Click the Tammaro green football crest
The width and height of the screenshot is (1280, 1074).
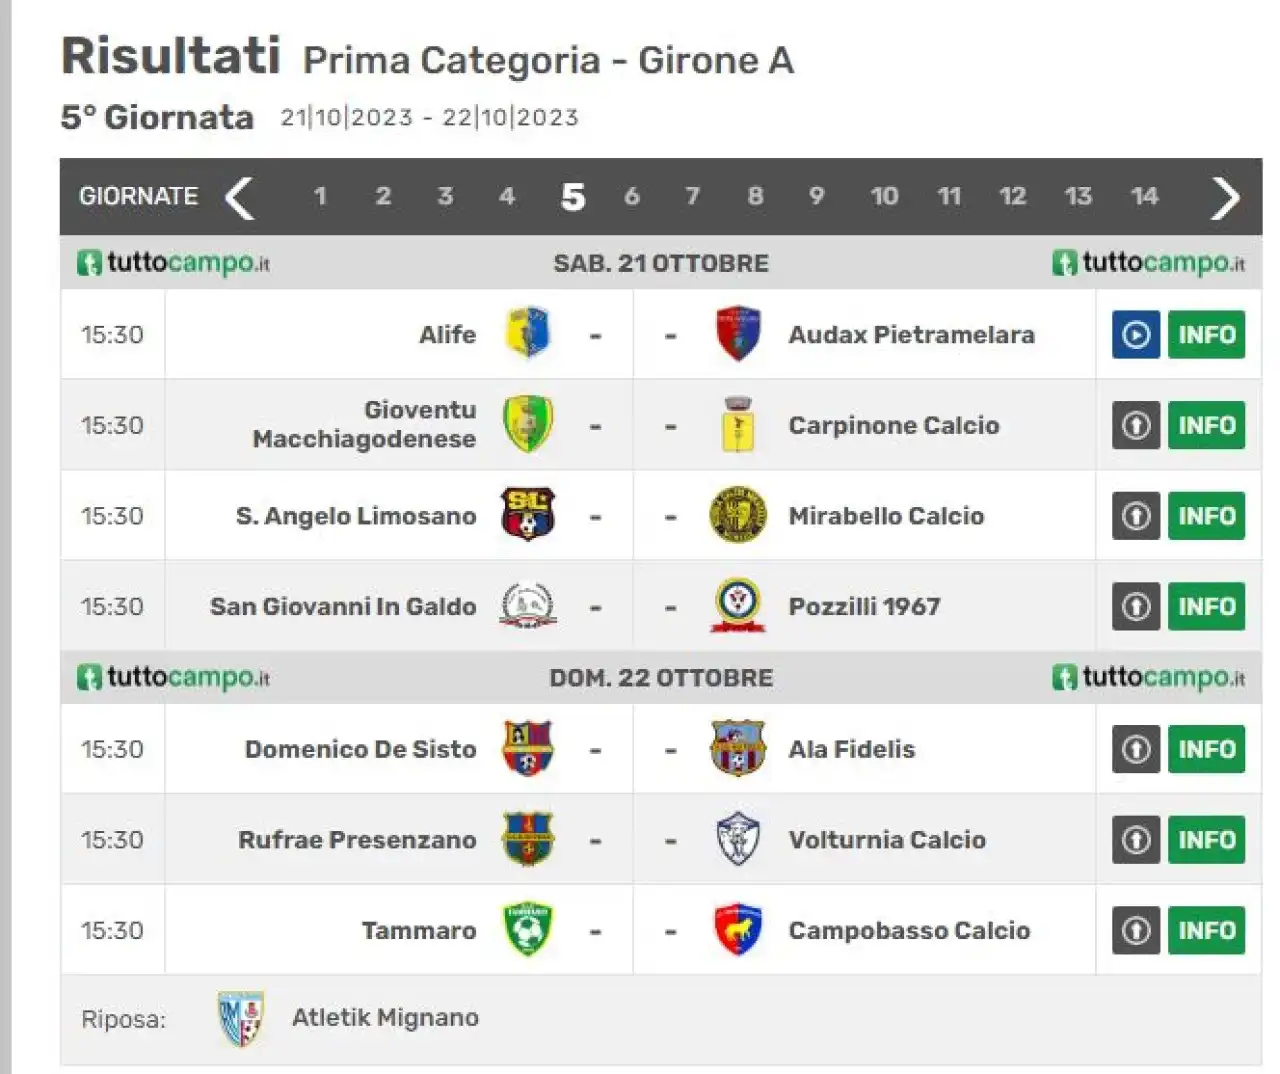click(x=528, y=929)
